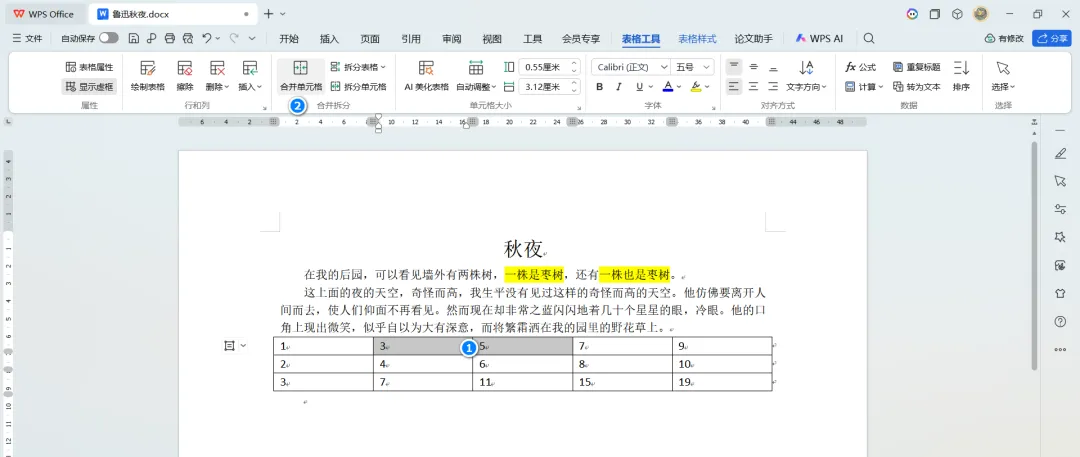The height and width of the screenshot is (457, 1080).
Task: Align cell text middle center icon
Action: point(754,87)
